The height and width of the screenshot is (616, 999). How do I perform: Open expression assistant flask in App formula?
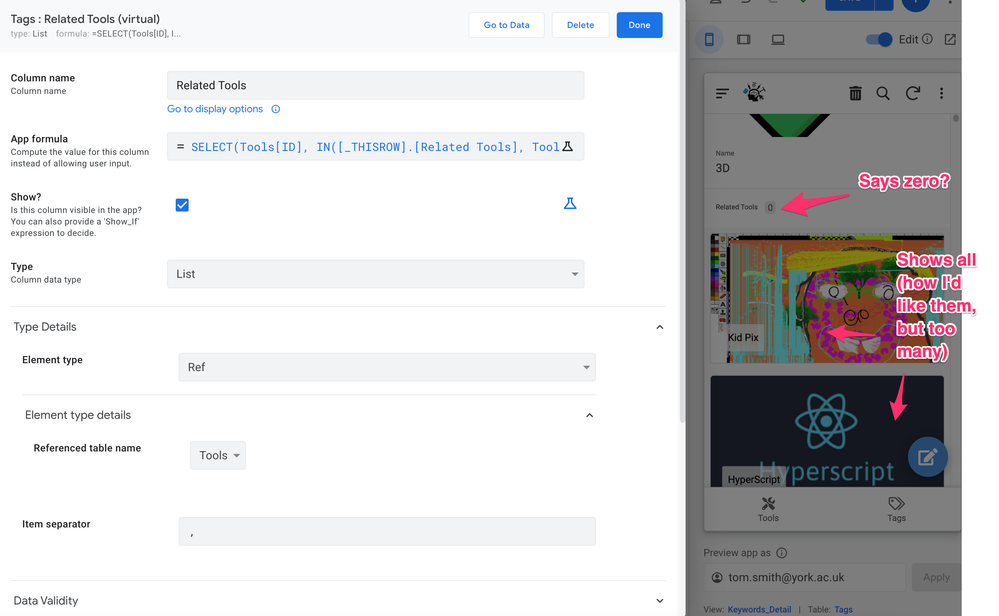coord(568,147)
